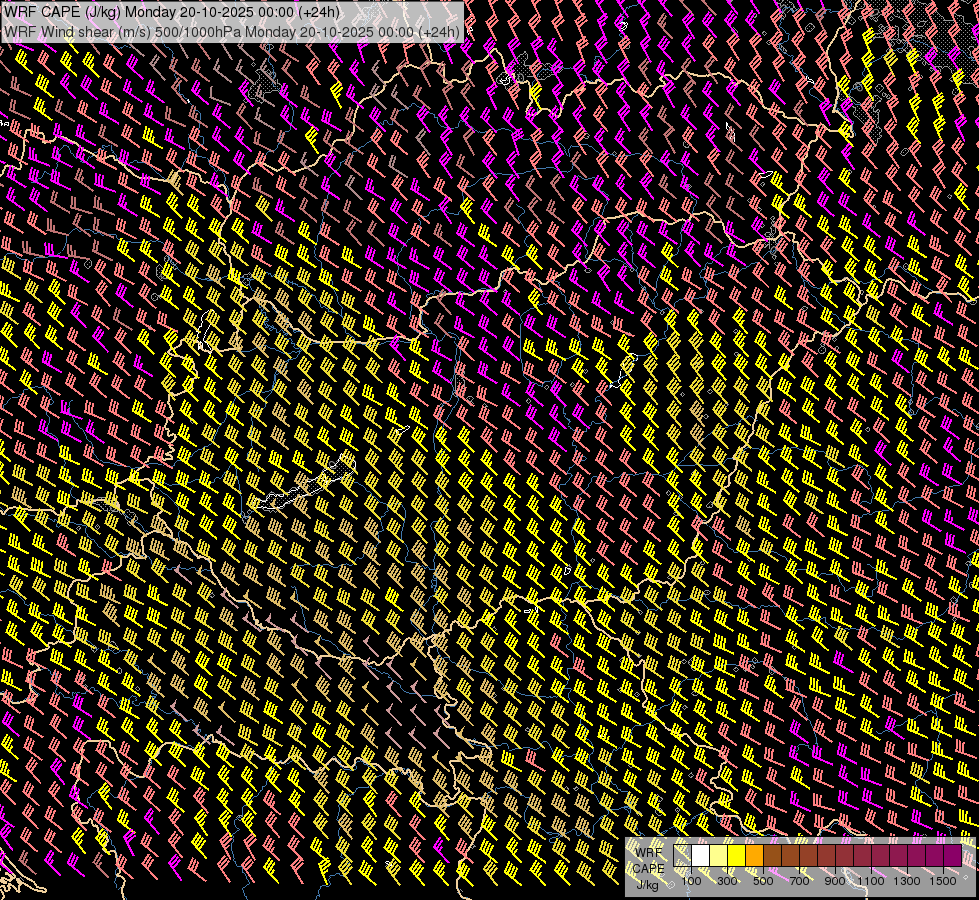Screen dimensions: 979x900
Task: Select the orange swatch in CAPE legend
Action: 755,856
